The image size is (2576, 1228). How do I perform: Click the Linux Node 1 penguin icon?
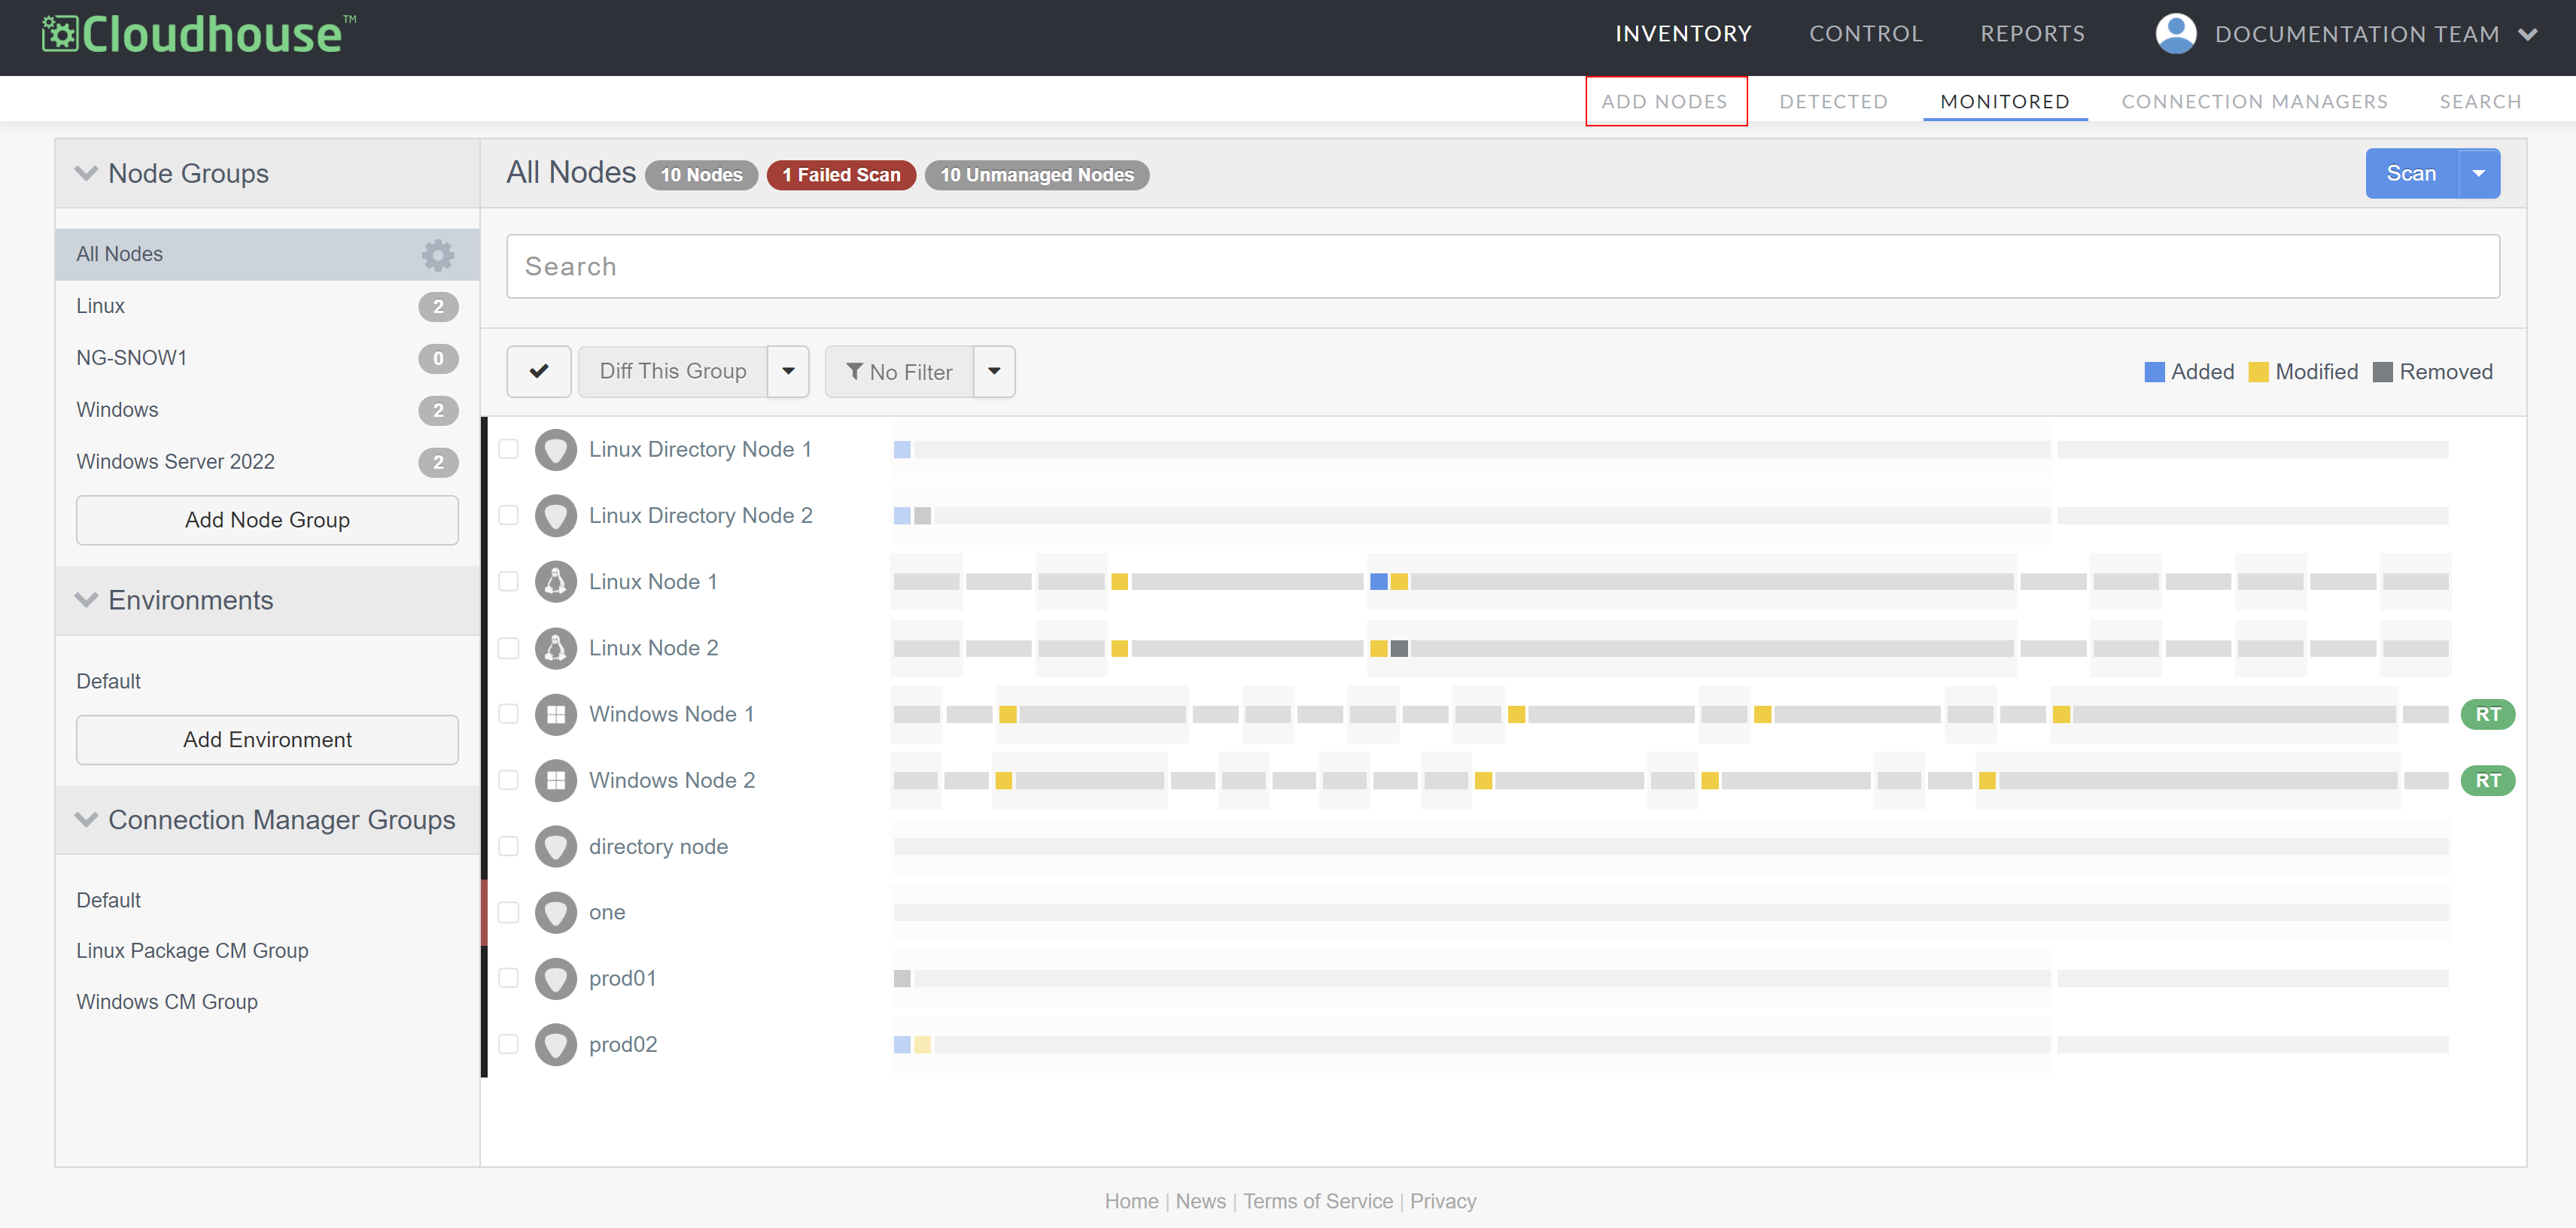coord(556,582)
